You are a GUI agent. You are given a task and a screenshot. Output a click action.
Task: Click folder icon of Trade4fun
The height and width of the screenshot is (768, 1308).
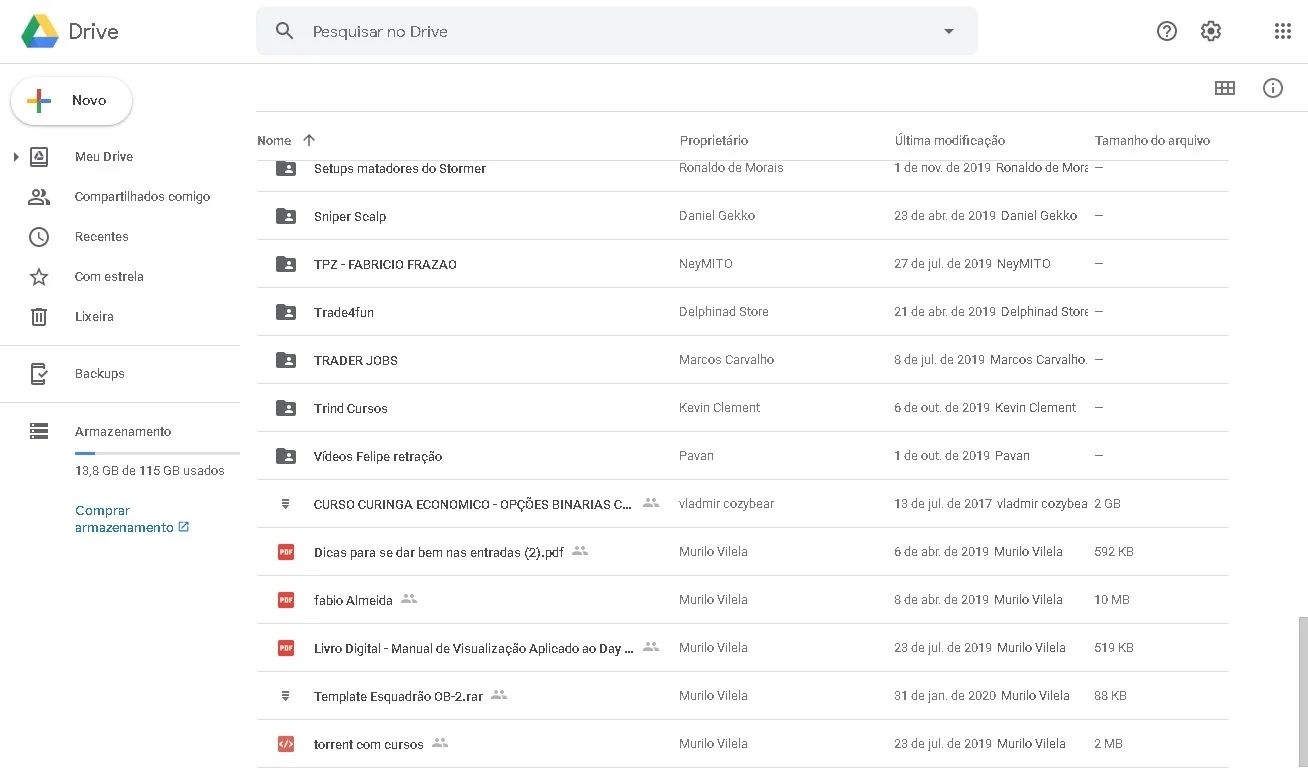(286, 312)
